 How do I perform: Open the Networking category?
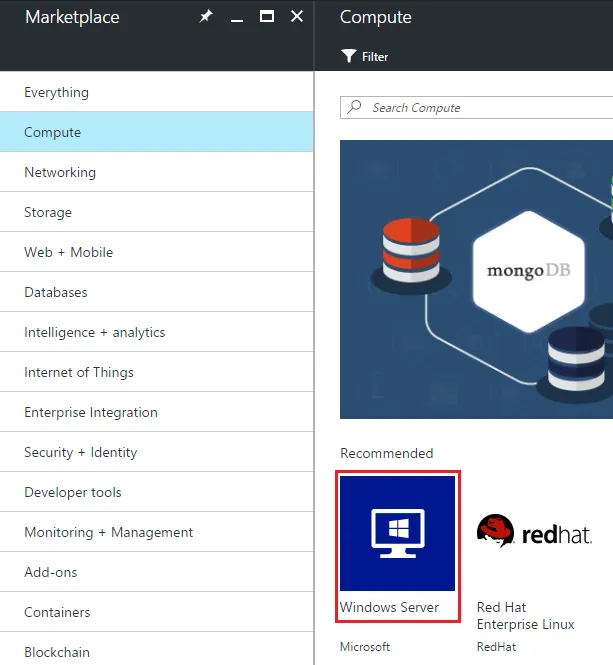(157, 172)
